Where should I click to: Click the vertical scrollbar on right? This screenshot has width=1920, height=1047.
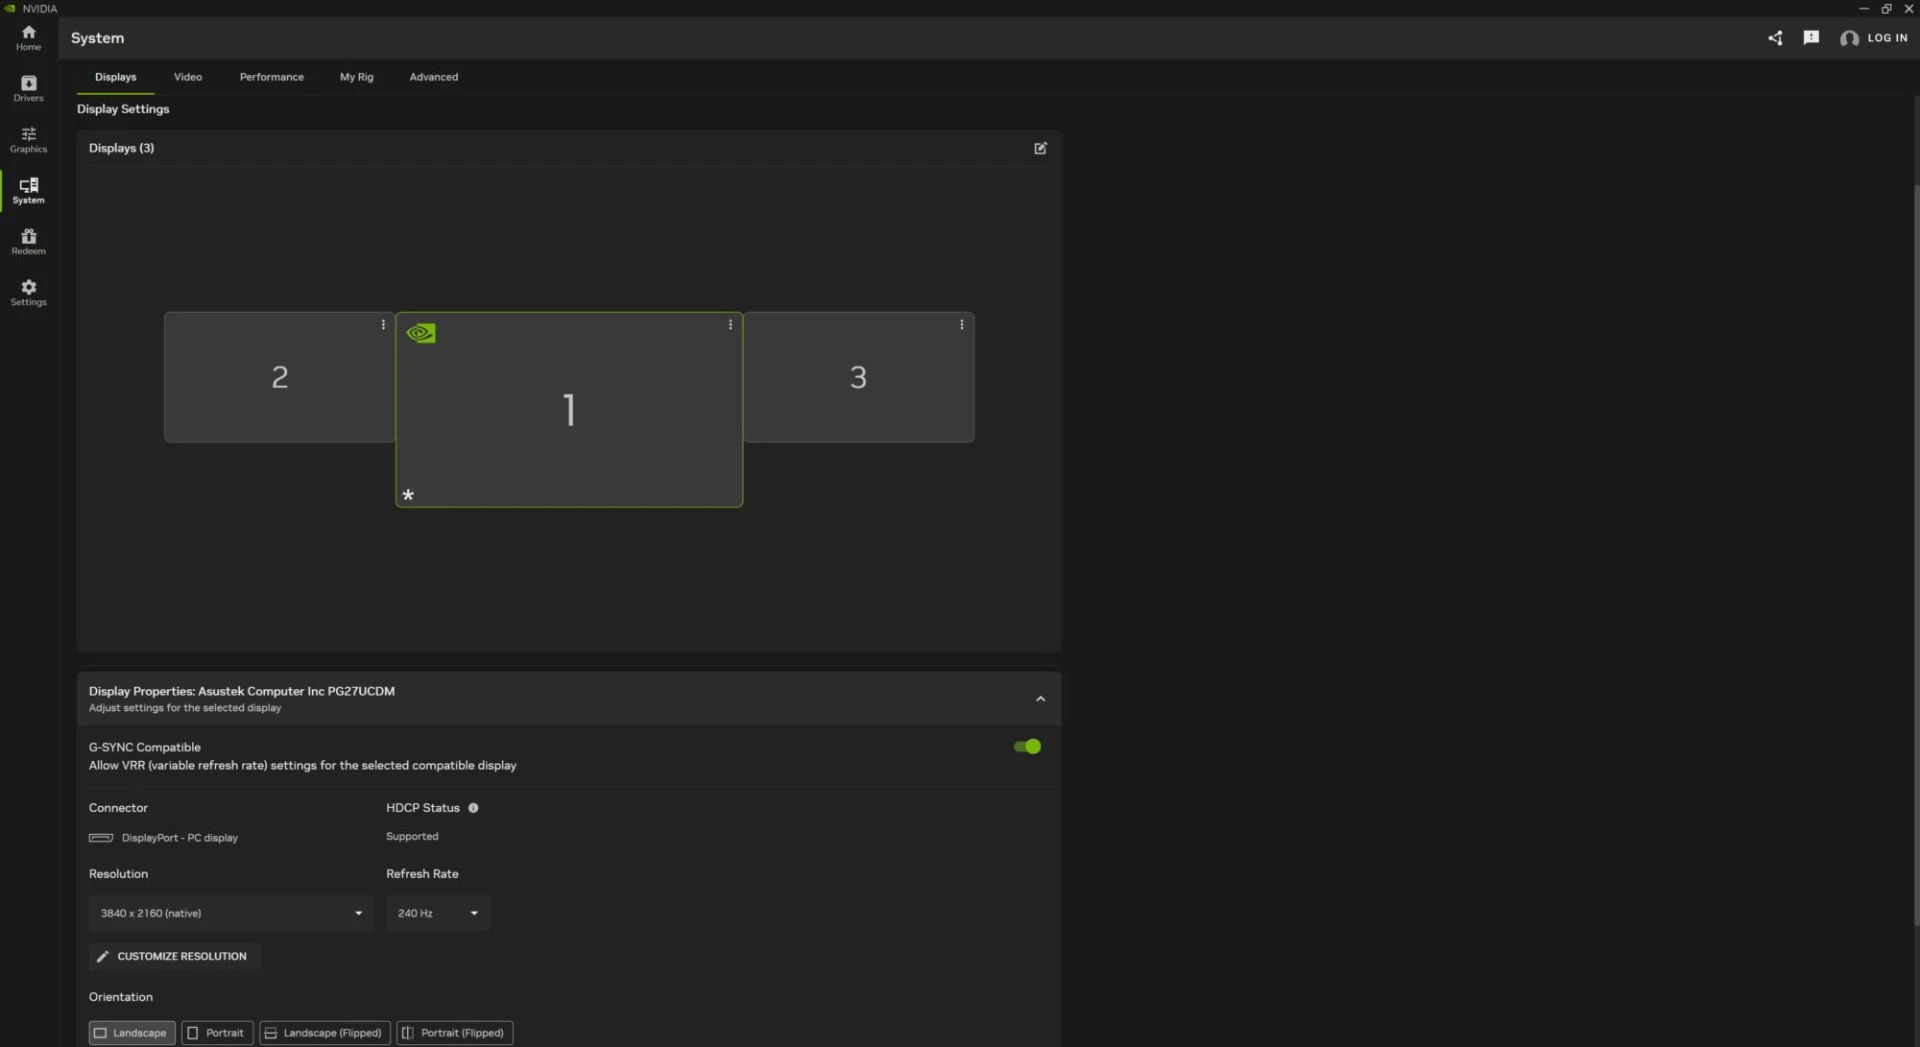1915,555
